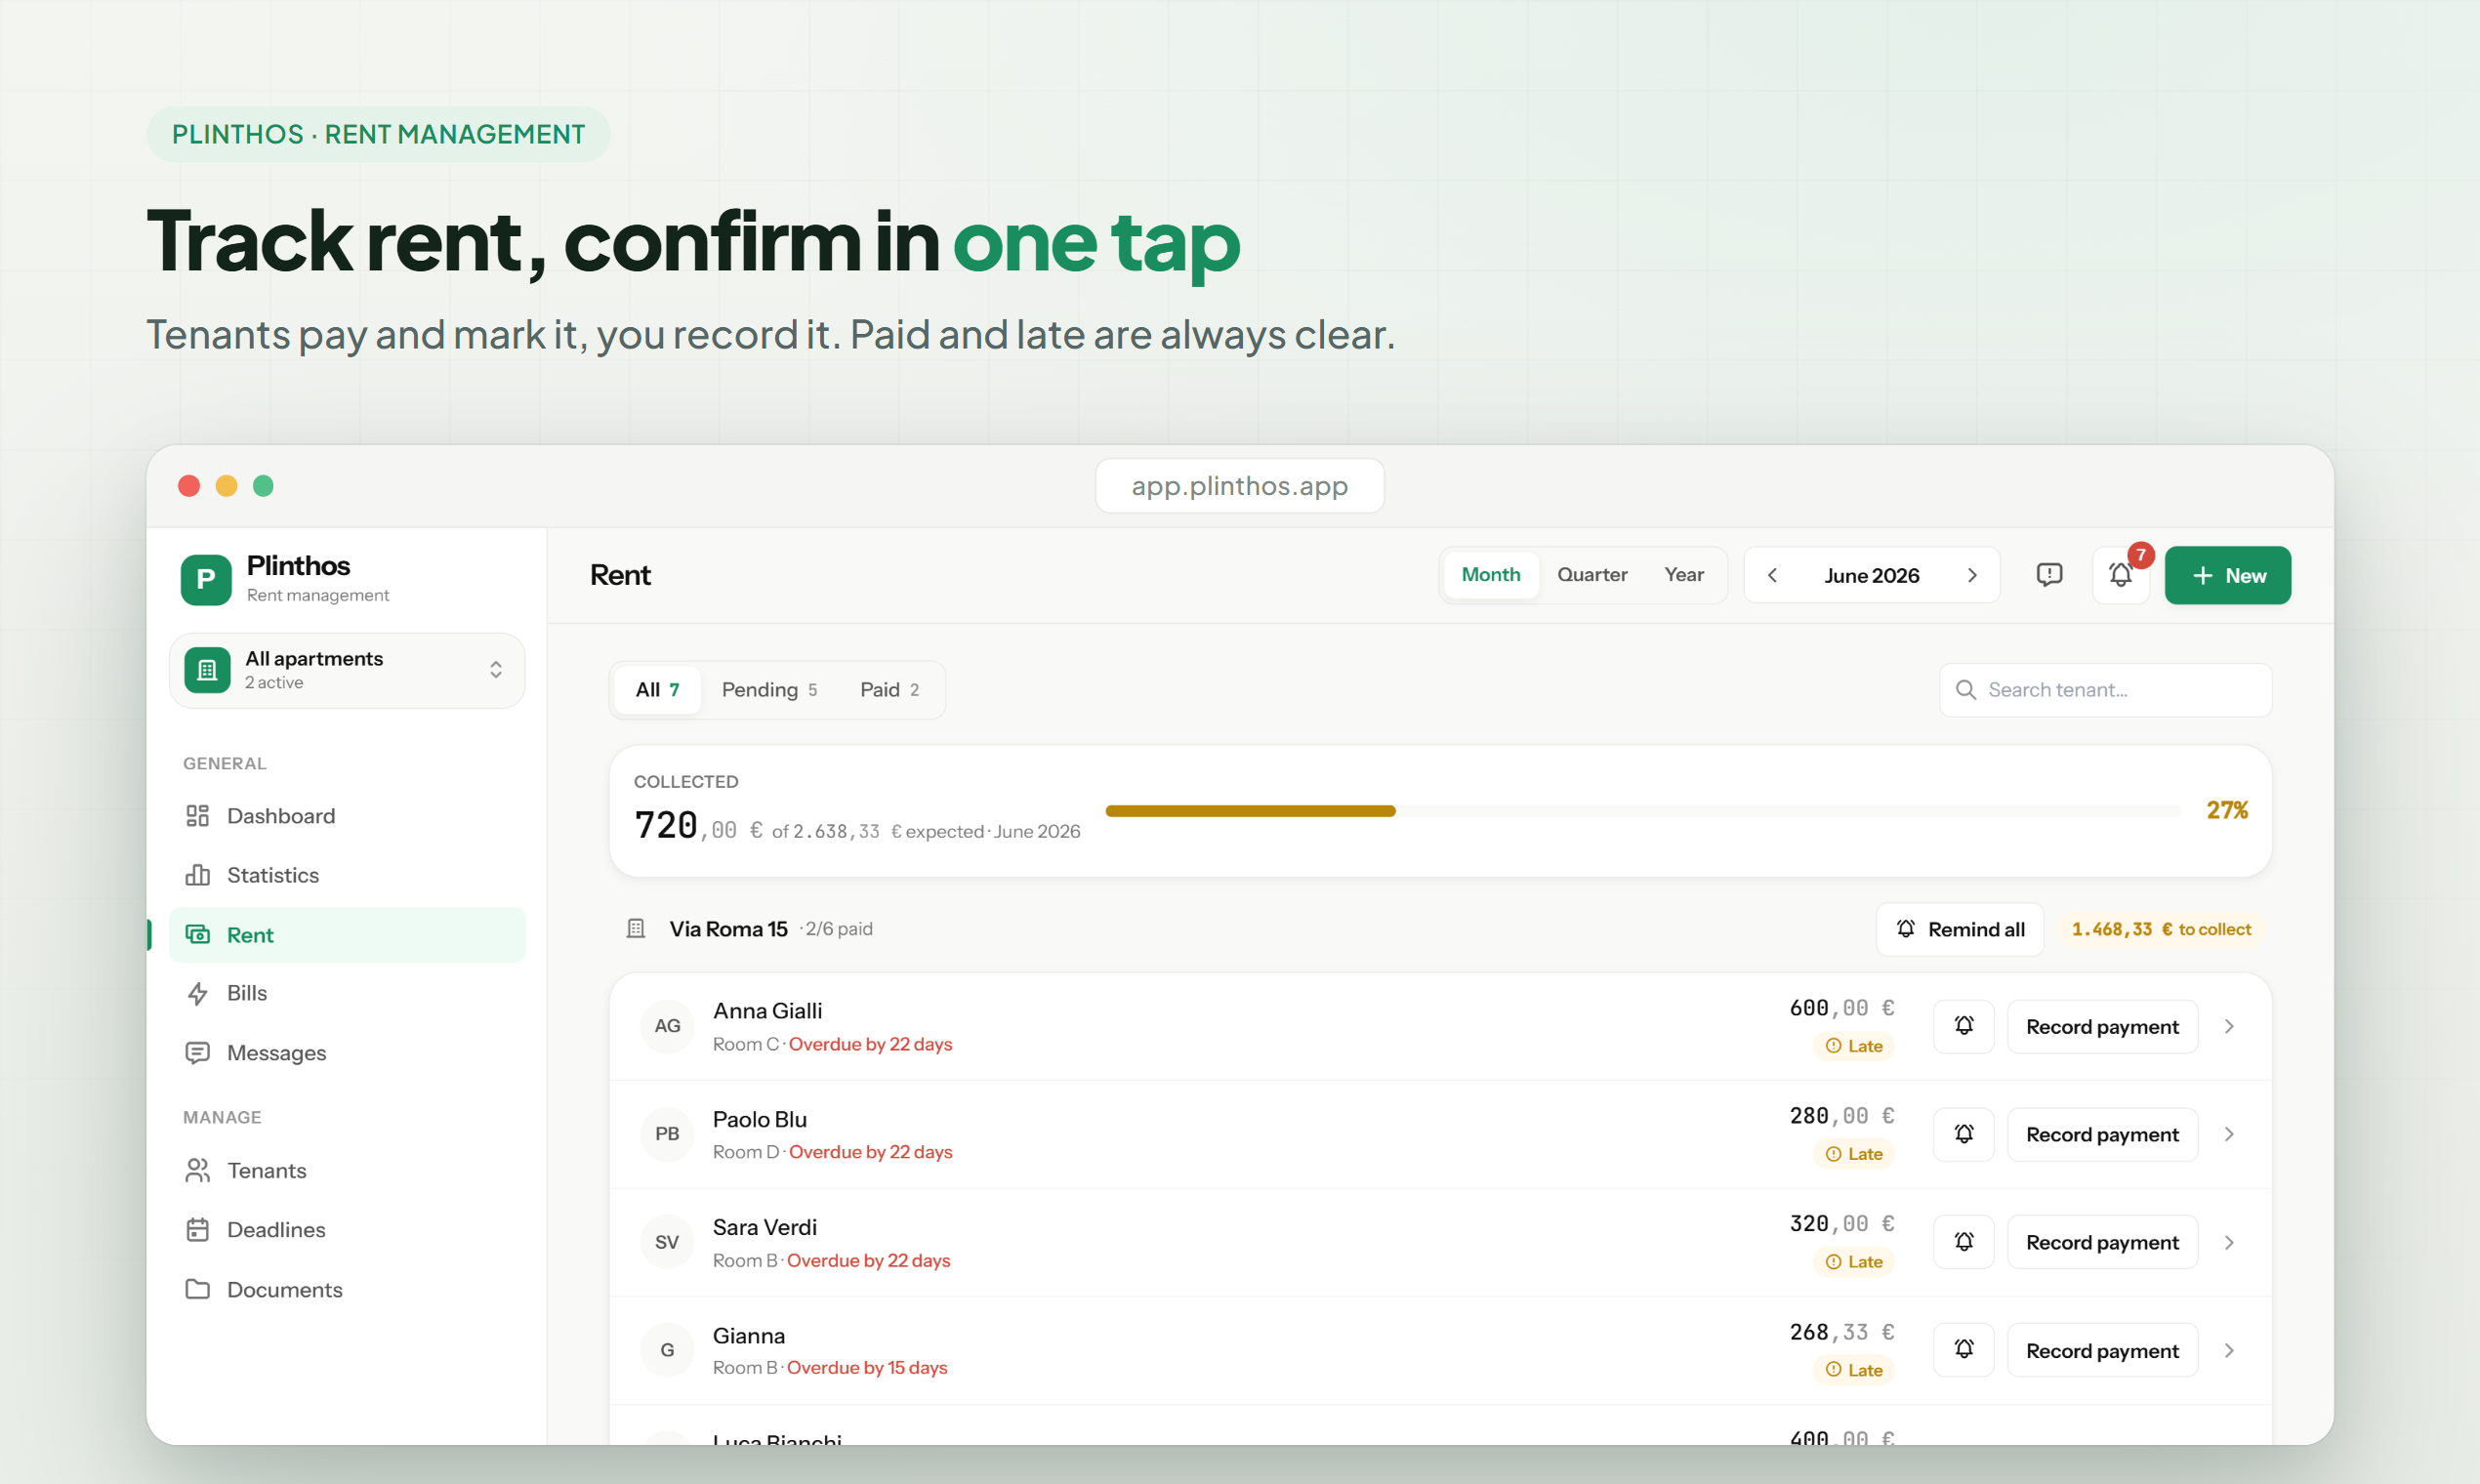Image resolution: width=2480 pixels, height=1484 pixels.
Task: Click the Sara Verdi tenant name
Action: 764,1227
